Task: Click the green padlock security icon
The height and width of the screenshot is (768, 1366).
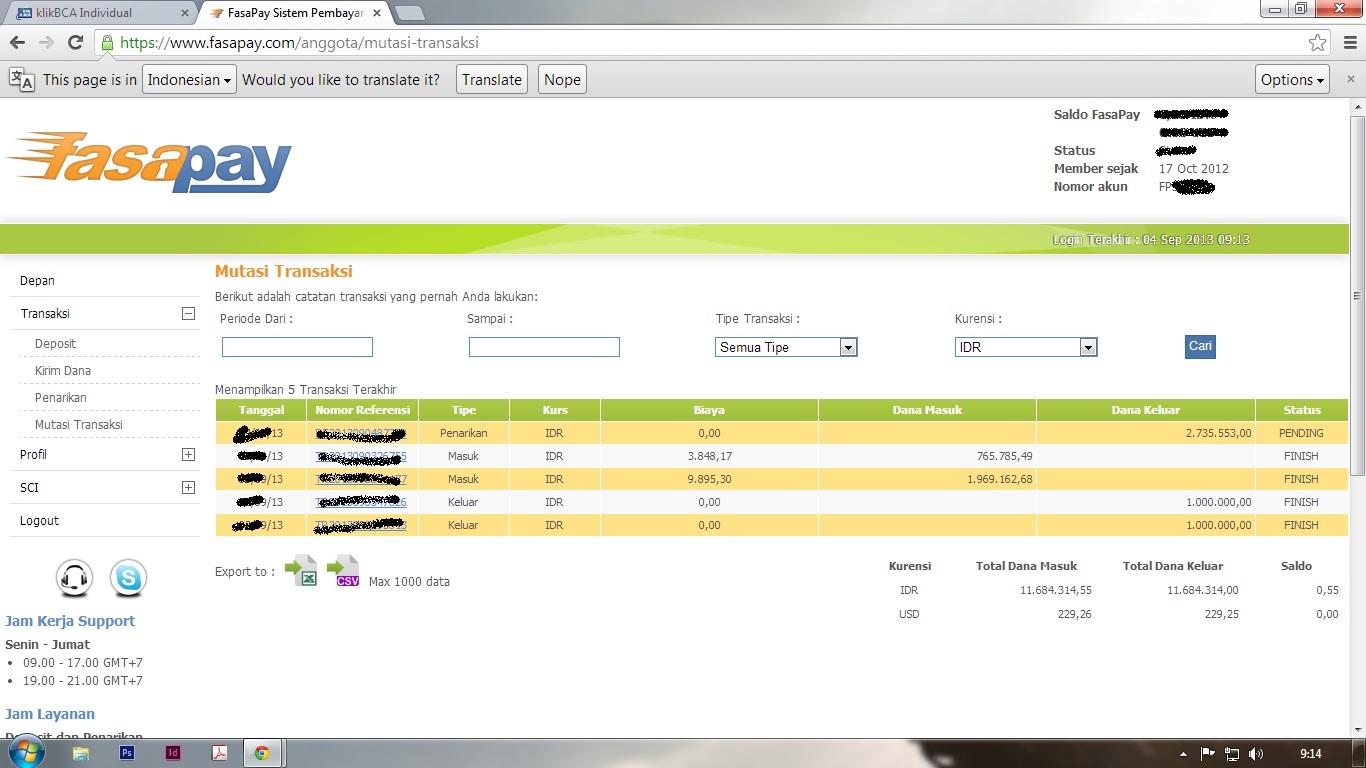Action: (x=107, y=43)
